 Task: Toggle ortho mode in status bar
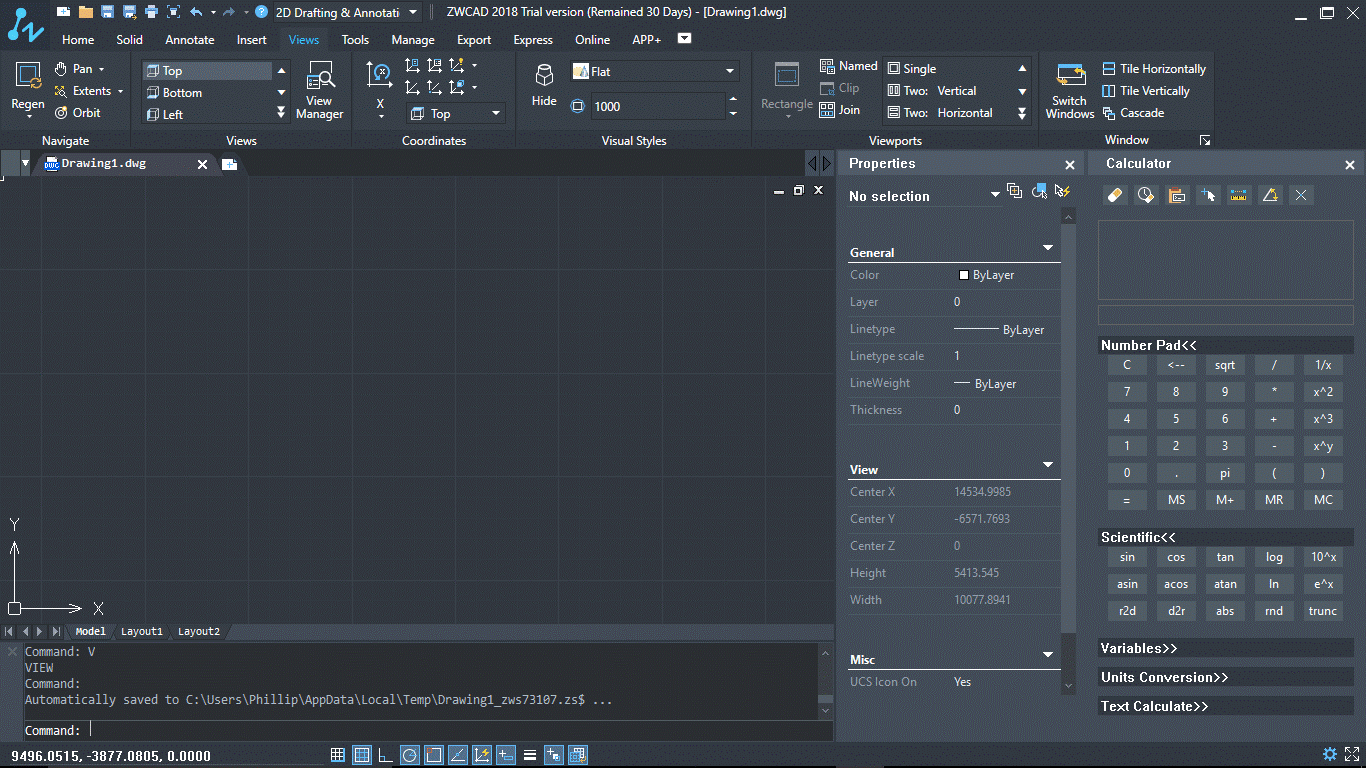point(386,755)
